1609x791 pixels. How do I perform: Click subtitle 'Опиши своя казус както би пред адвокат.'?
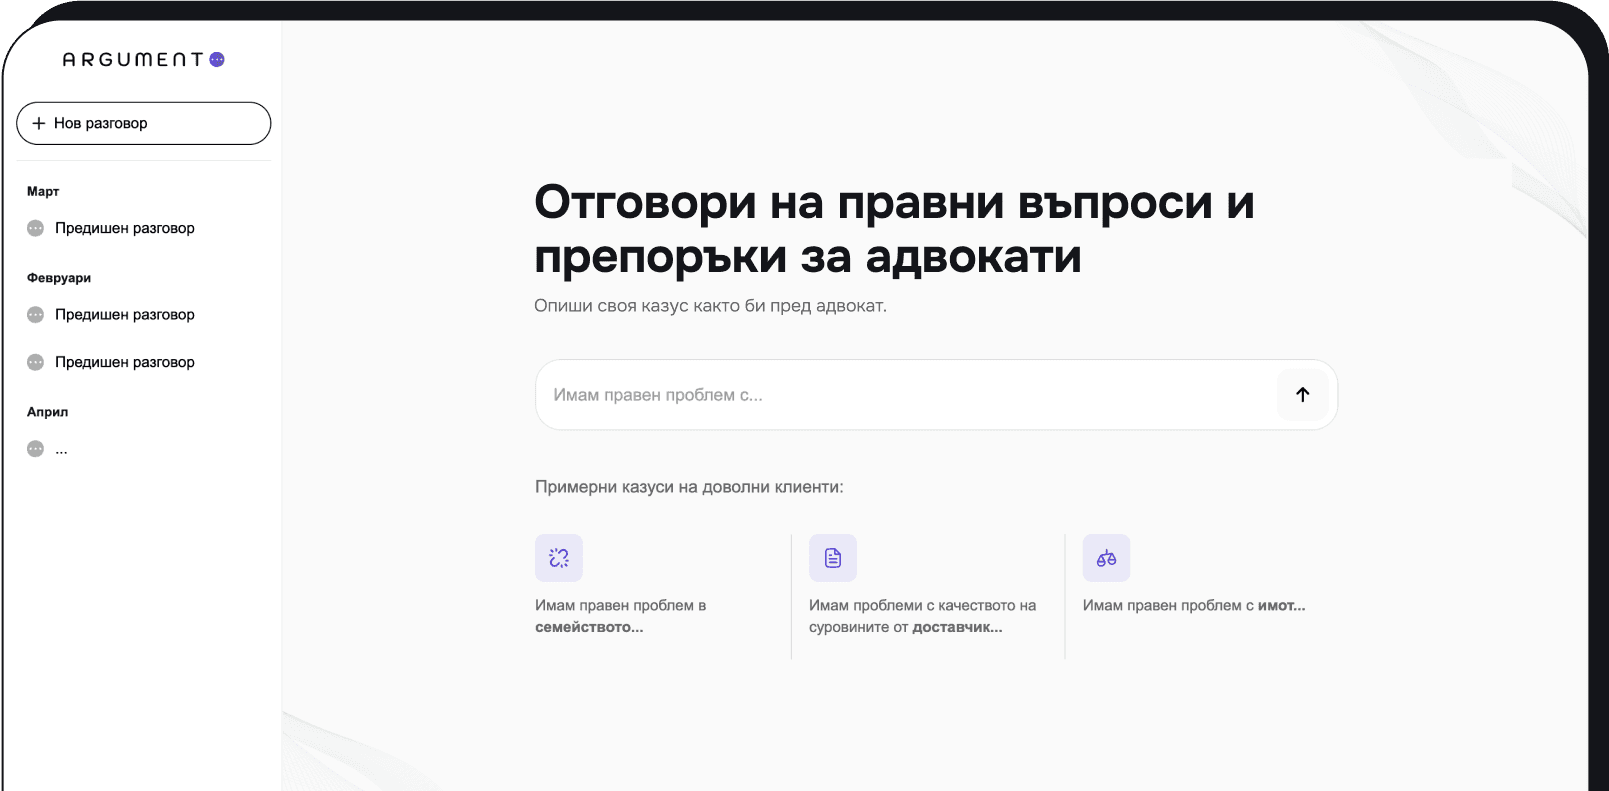[x=710, y=306]
